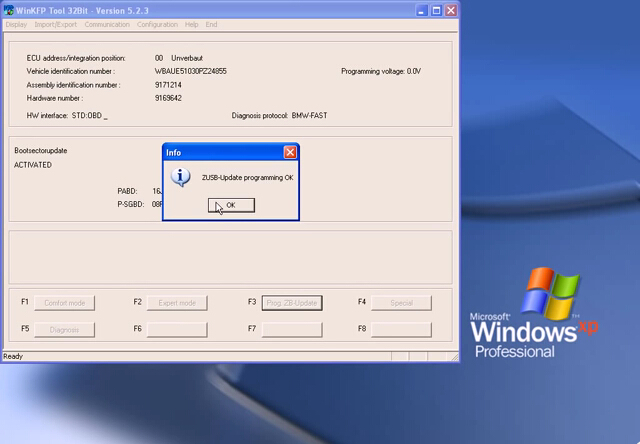Click the Prog. ZB-Update button

[x=292, y=303]
